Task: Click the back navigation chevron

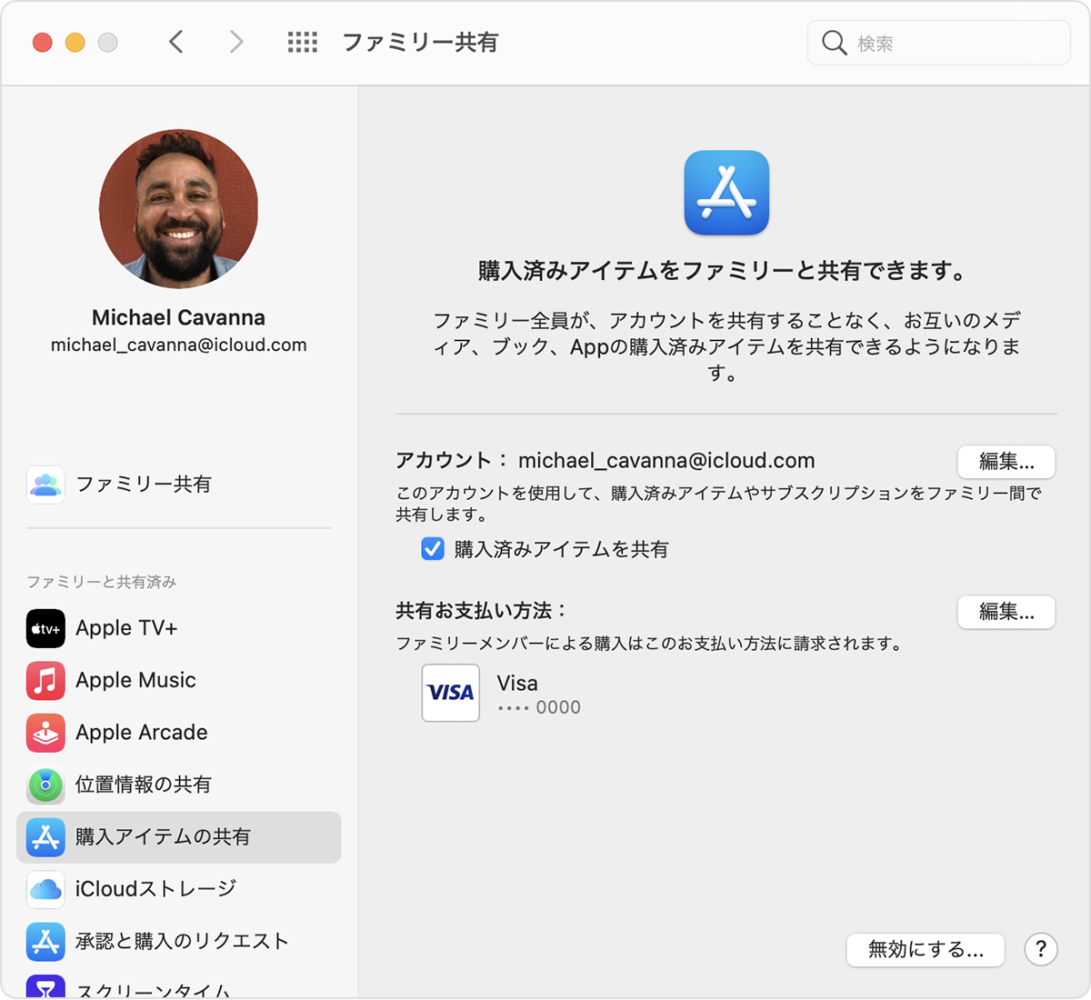Action: 176,42
